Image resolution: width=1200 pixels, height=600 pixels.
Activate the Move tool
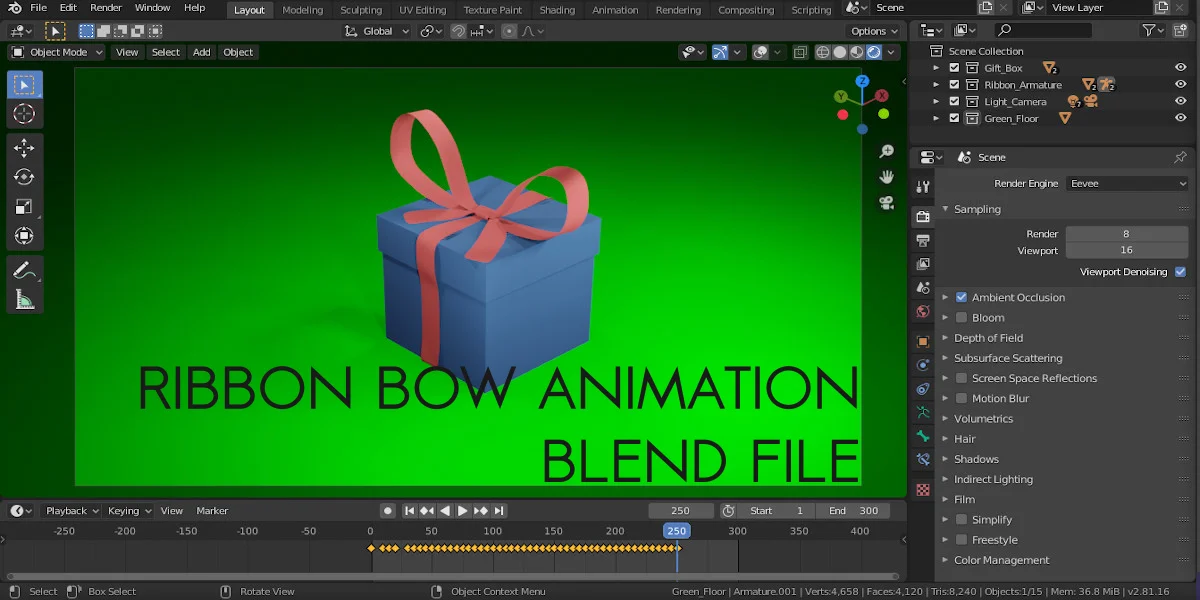24,148
